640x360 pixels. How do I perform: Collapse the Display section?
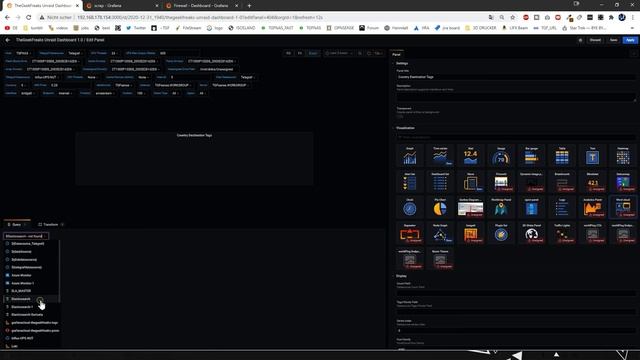click(400, 276)
